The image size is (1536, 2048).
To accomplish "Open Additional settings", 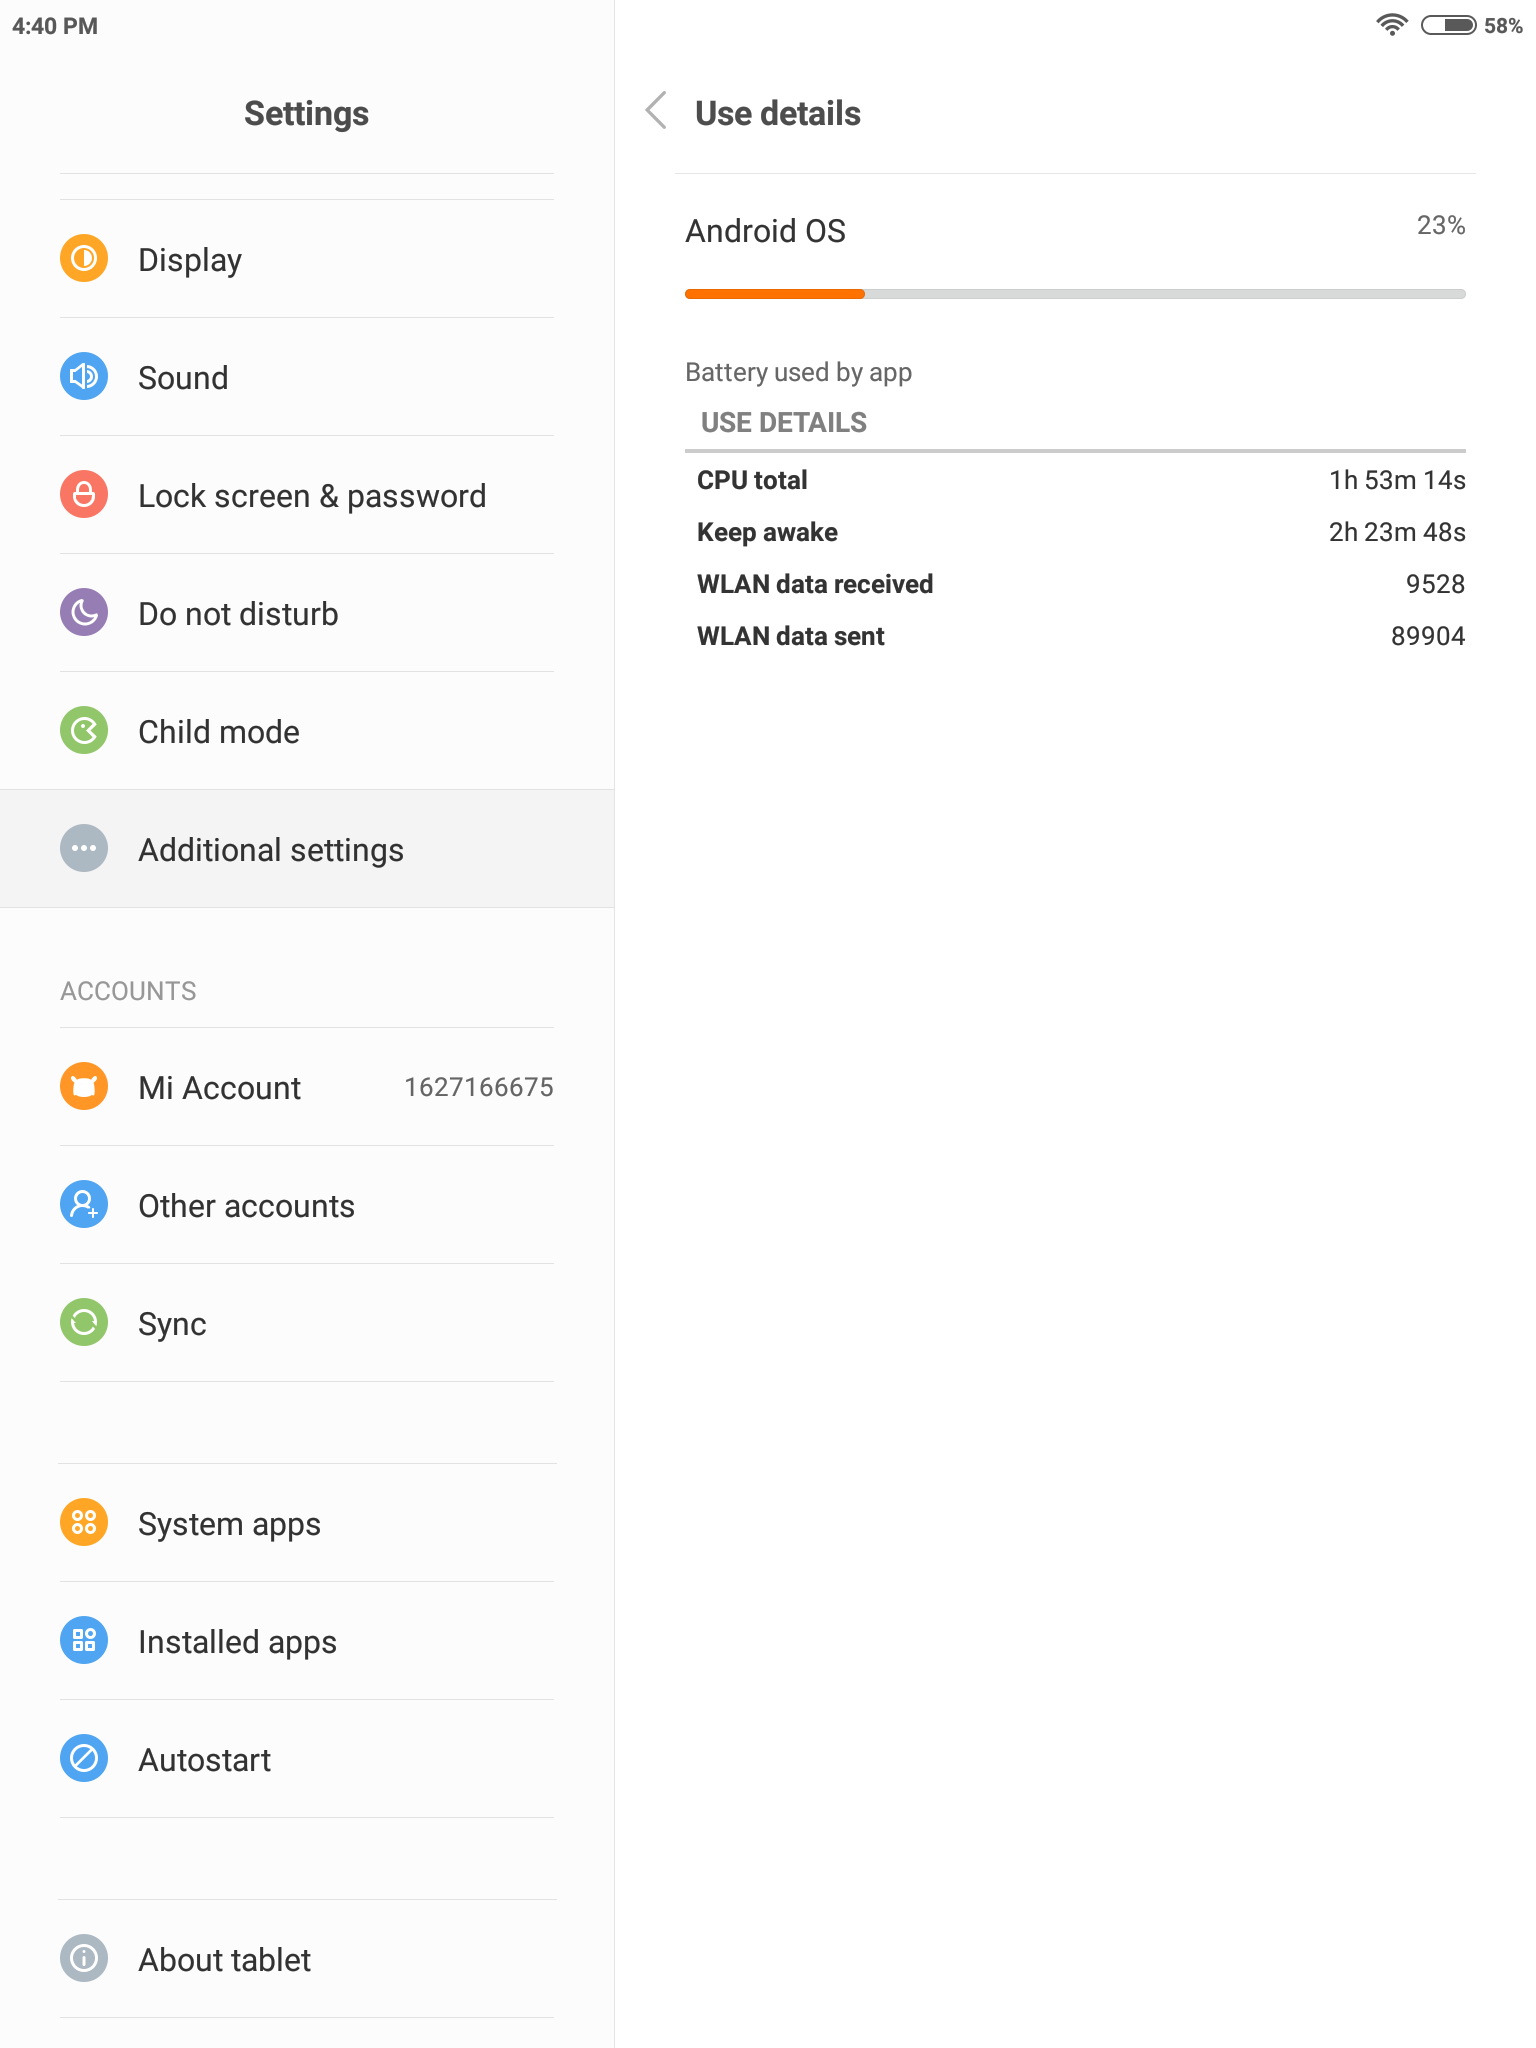I will (307, 849).
